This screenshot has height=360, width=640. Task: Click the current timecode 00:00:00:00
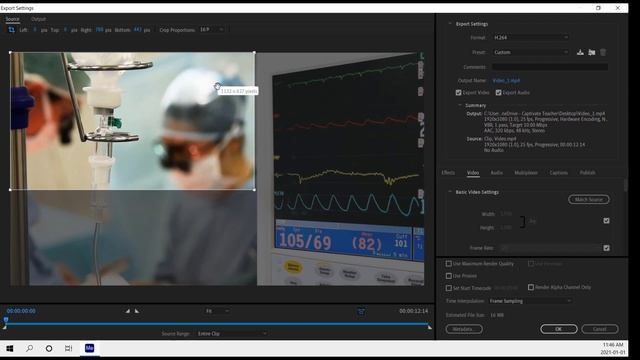(x=21, y=311)
